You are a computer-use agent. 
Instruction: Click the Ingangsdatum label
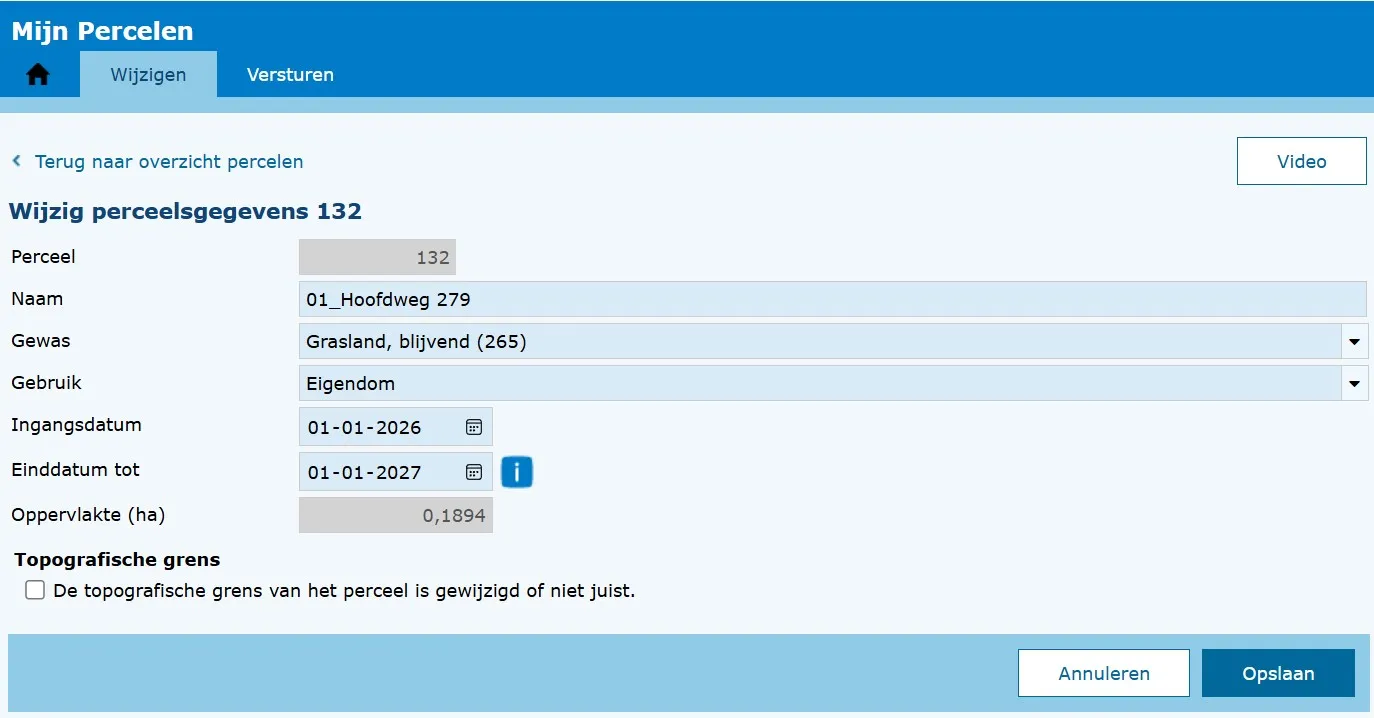coord(76,425)
